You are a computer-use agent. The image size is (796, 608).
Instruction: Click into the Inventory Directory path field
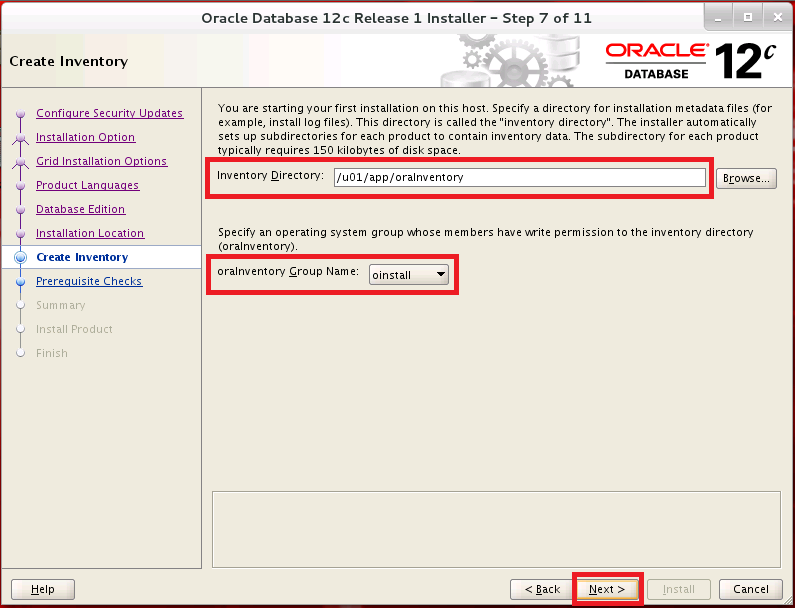click(x=519, y=178)
